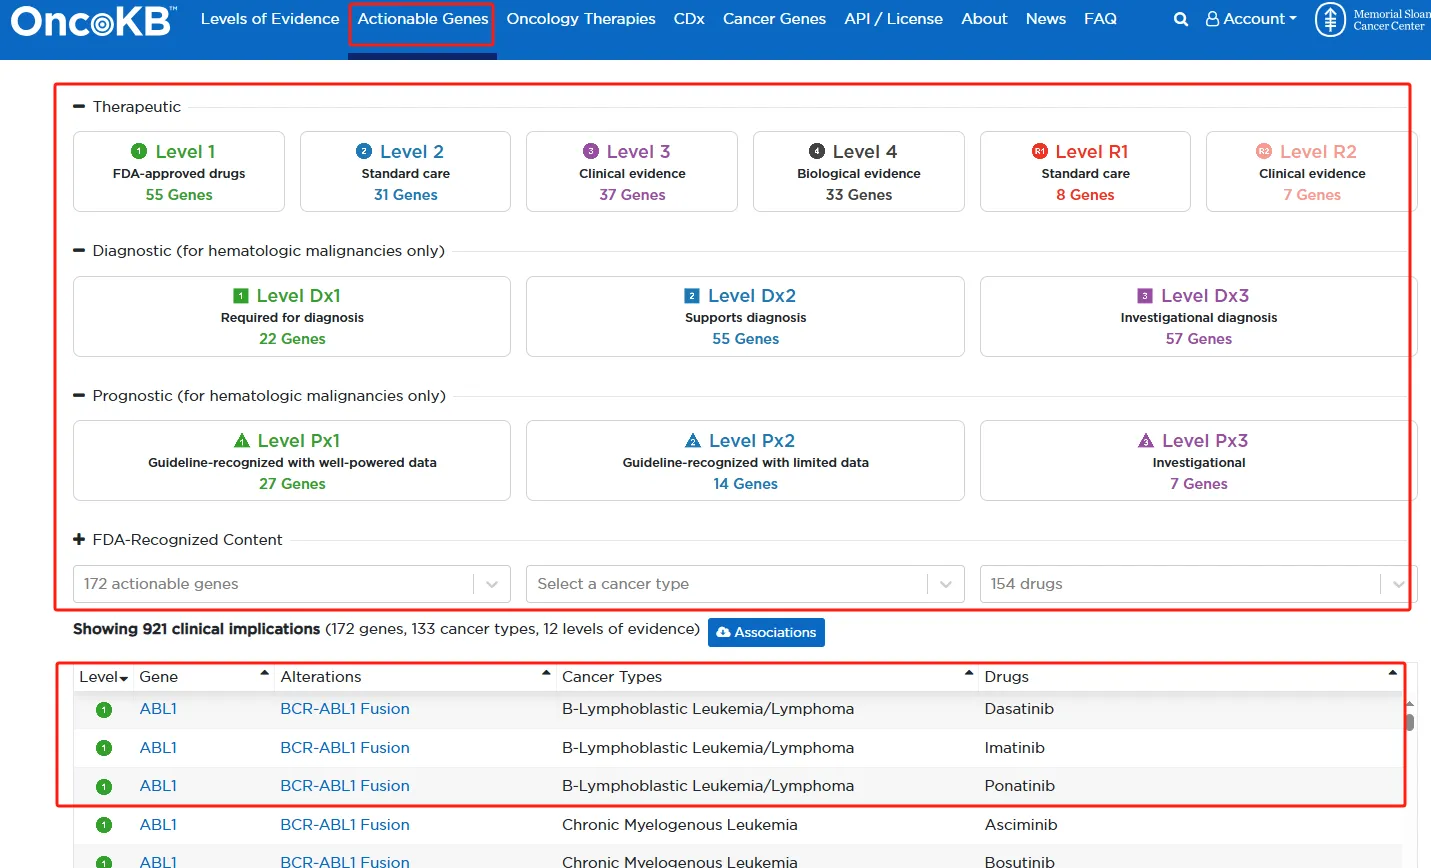Click the Memorial Sloan Kettering logo icon
This screenshot has height=868, width=1431.
[x=1330, y=19]
